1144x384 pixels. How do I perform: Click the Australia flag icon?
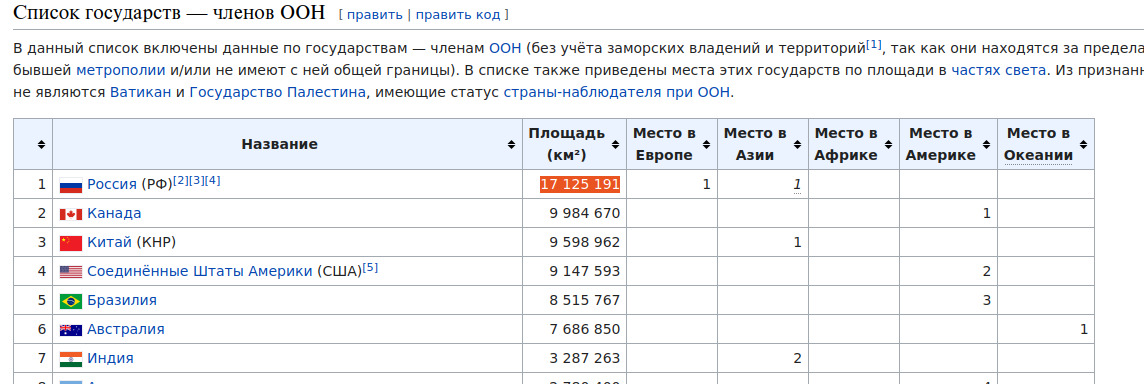[71, 330]
